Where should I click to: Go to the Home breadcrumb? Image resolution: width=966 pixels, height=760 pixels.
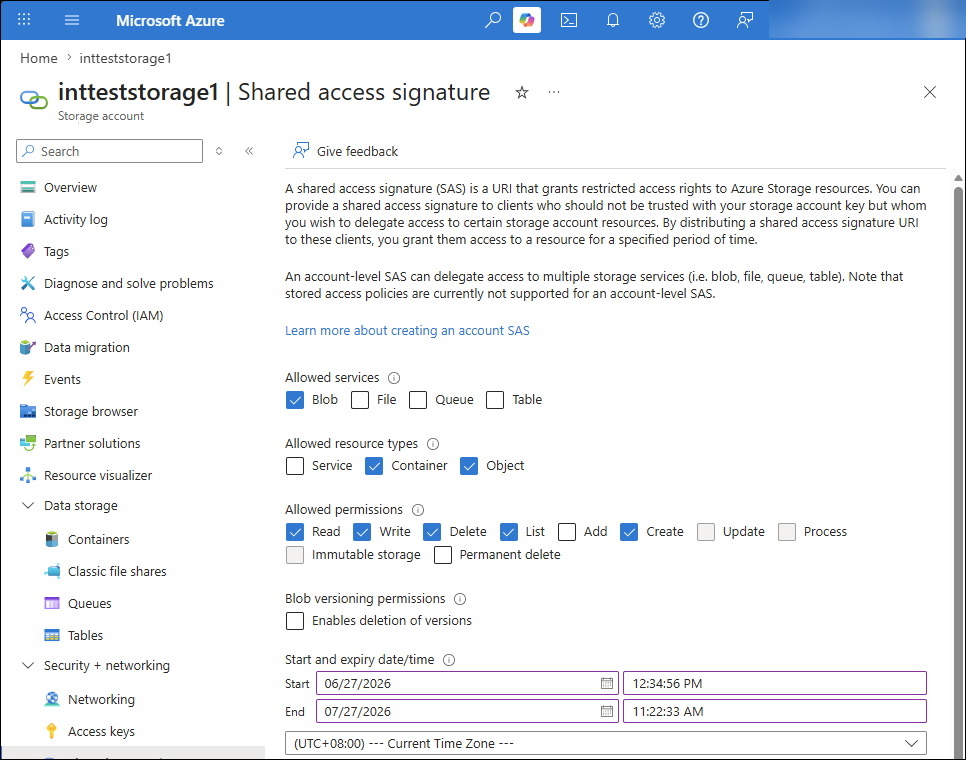point(39,58)
